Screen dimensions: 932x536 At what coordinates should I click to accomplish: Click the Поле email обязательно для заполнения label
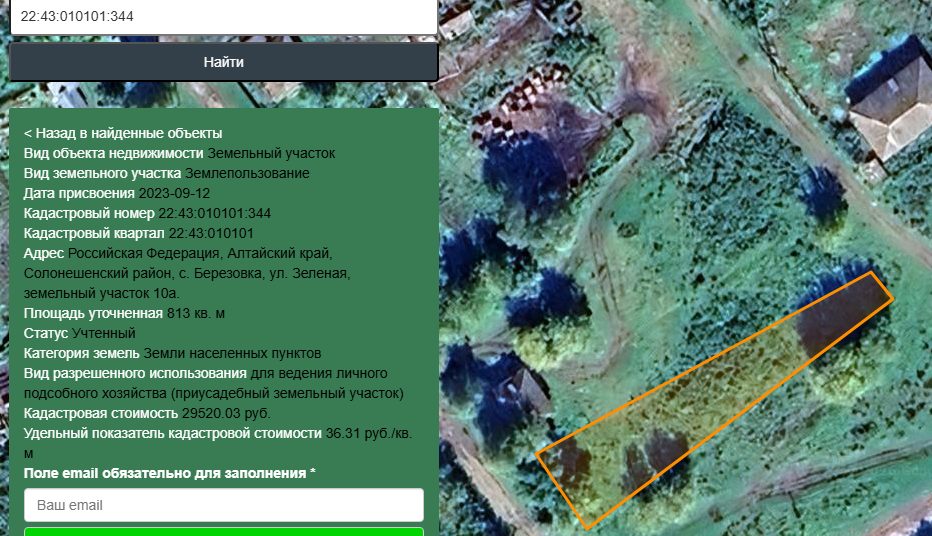pos(169,473)
